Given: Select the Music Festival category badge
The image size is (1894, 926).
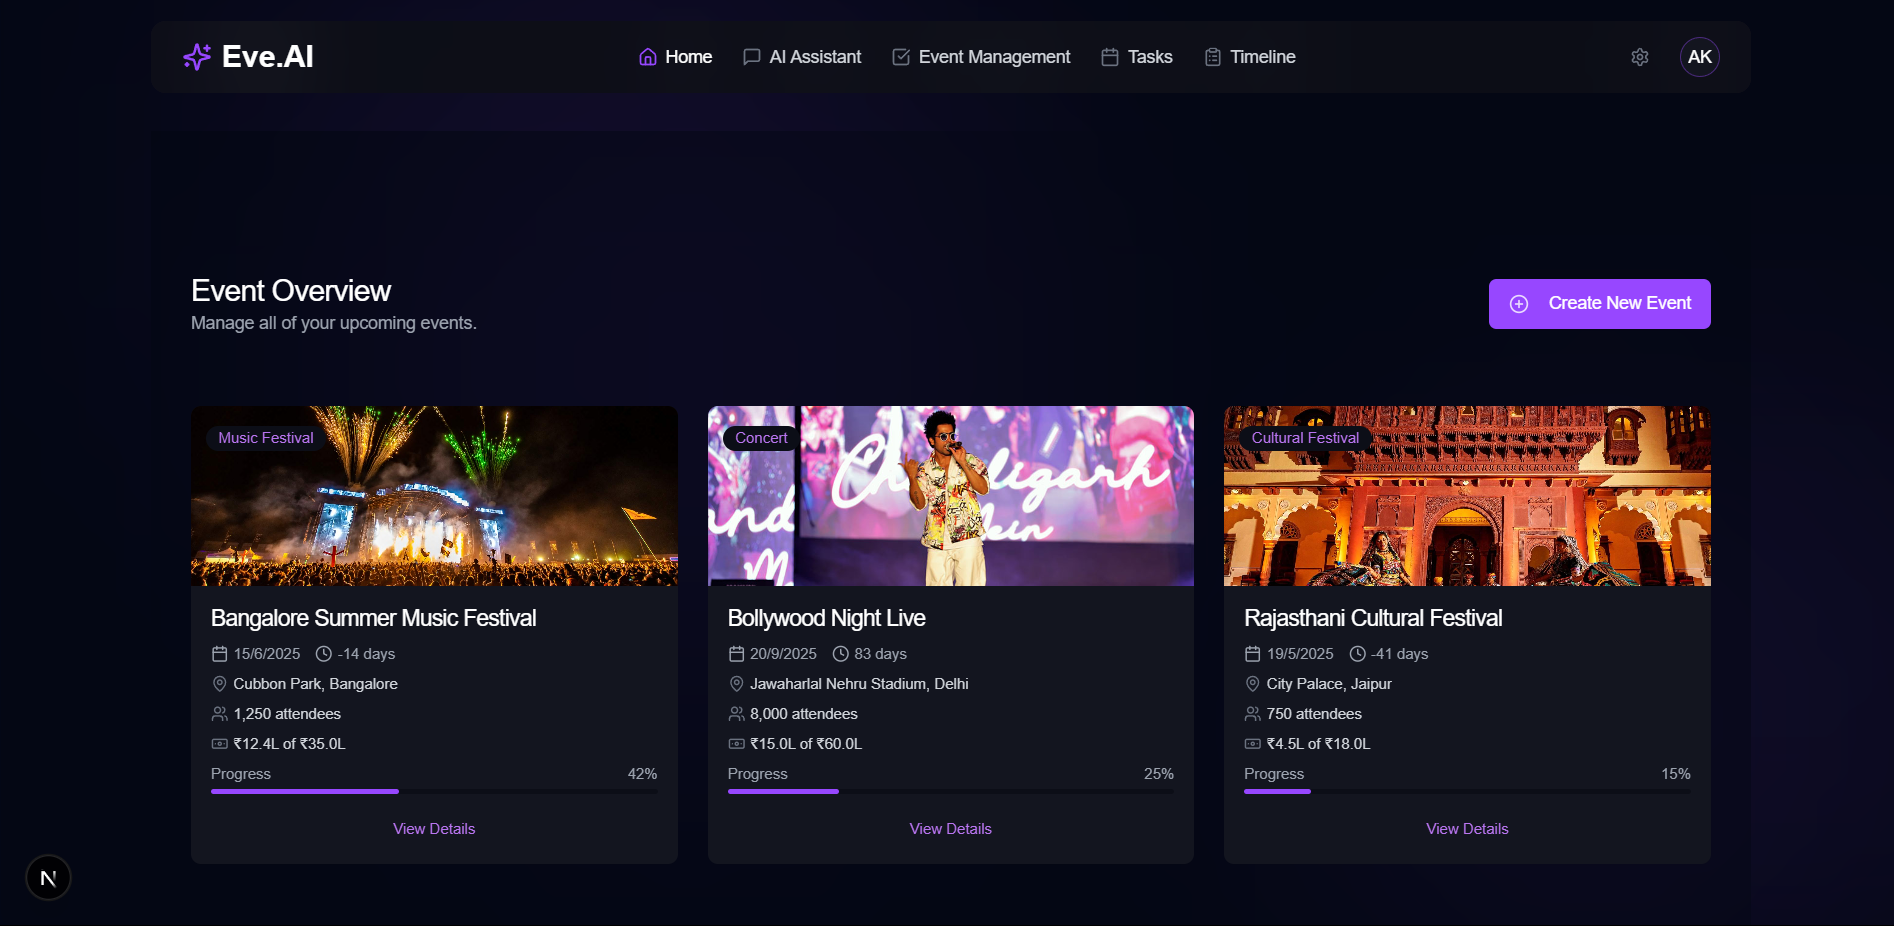Looking at the screenshot, I should click(x=264, y=438).
